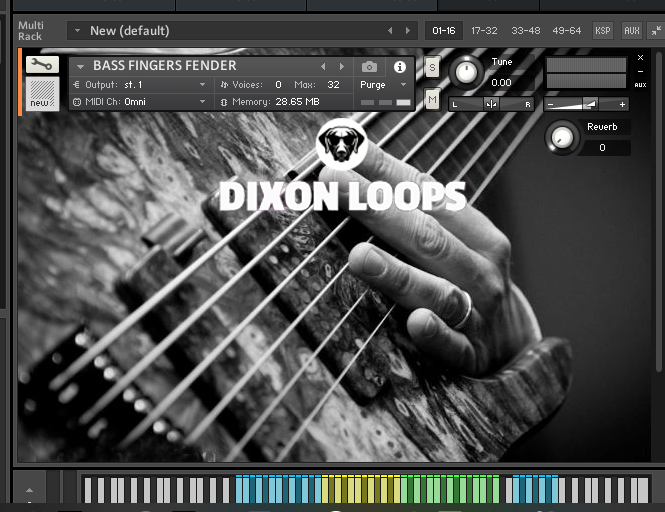The height and width of the screenshot is (512, 665).
Task: Minimize the rack with the header arrows icon
Action: [x=657, y=31]
